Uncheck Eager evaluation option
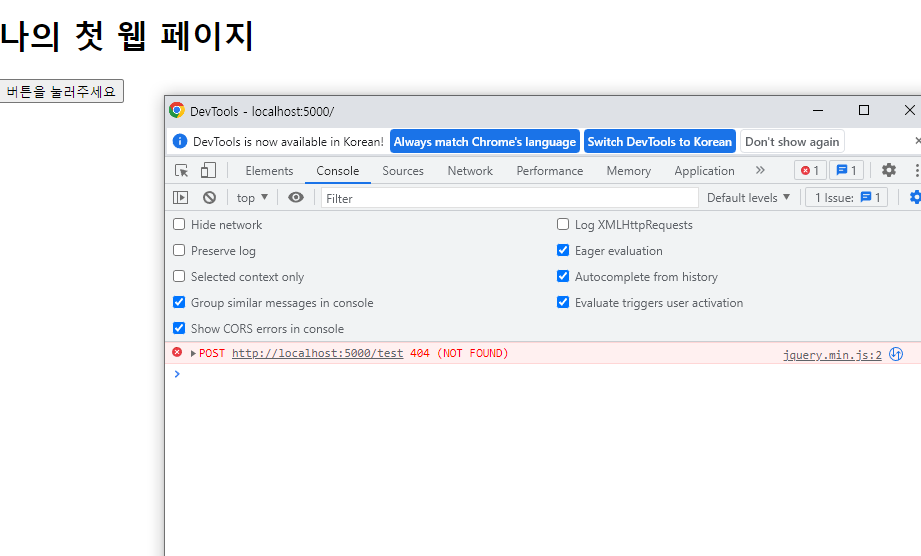The height and width of the screenshot is (556, 921). [563, 250]
